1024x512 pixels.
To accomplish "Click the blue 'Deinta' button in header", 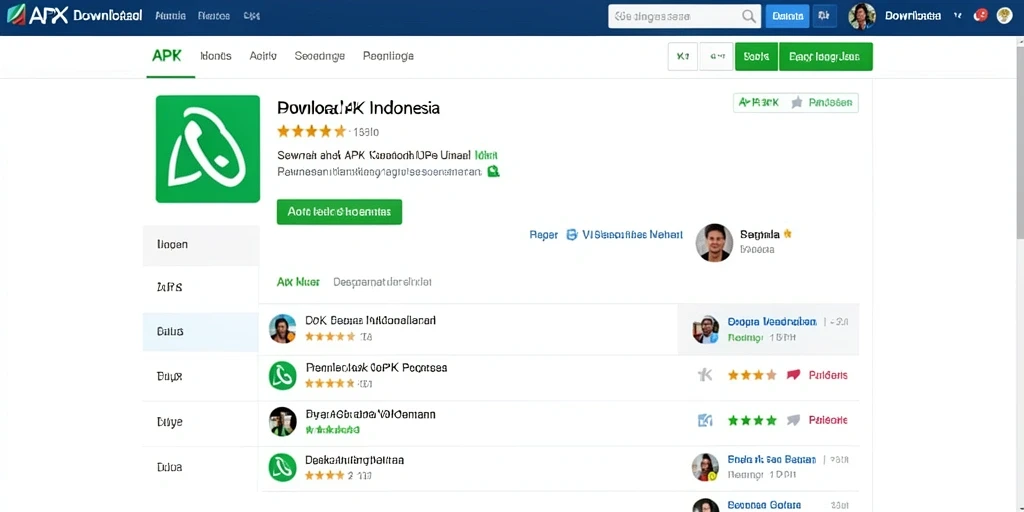I will 787,16.
